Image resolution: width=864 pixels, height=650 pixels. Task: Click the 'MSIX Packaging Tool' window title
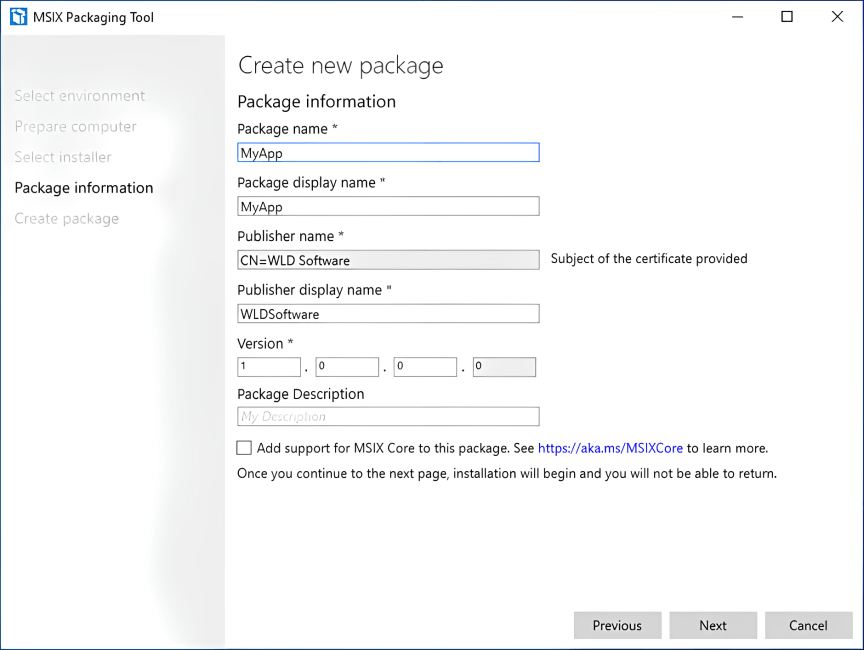click(93, 18)
